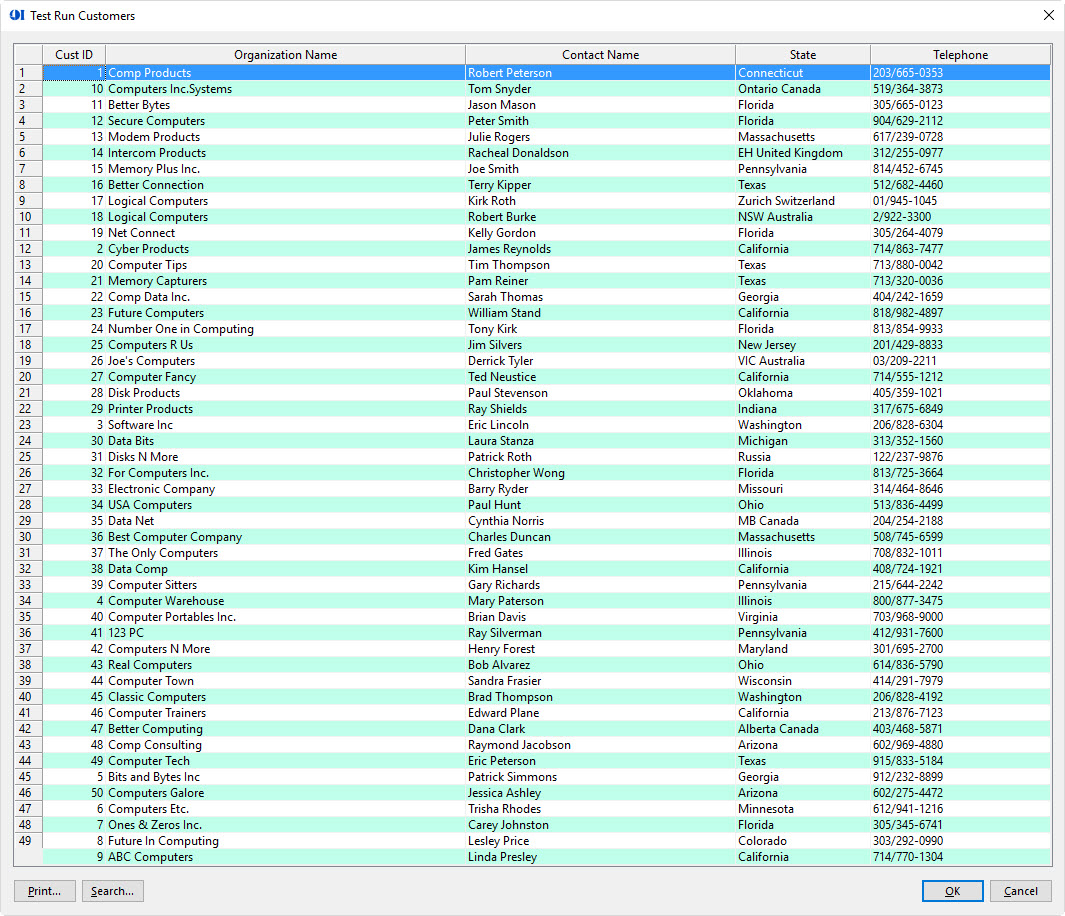Select Real Computers organization
This screenshot has height=916, width=1065.
point(285,665)
